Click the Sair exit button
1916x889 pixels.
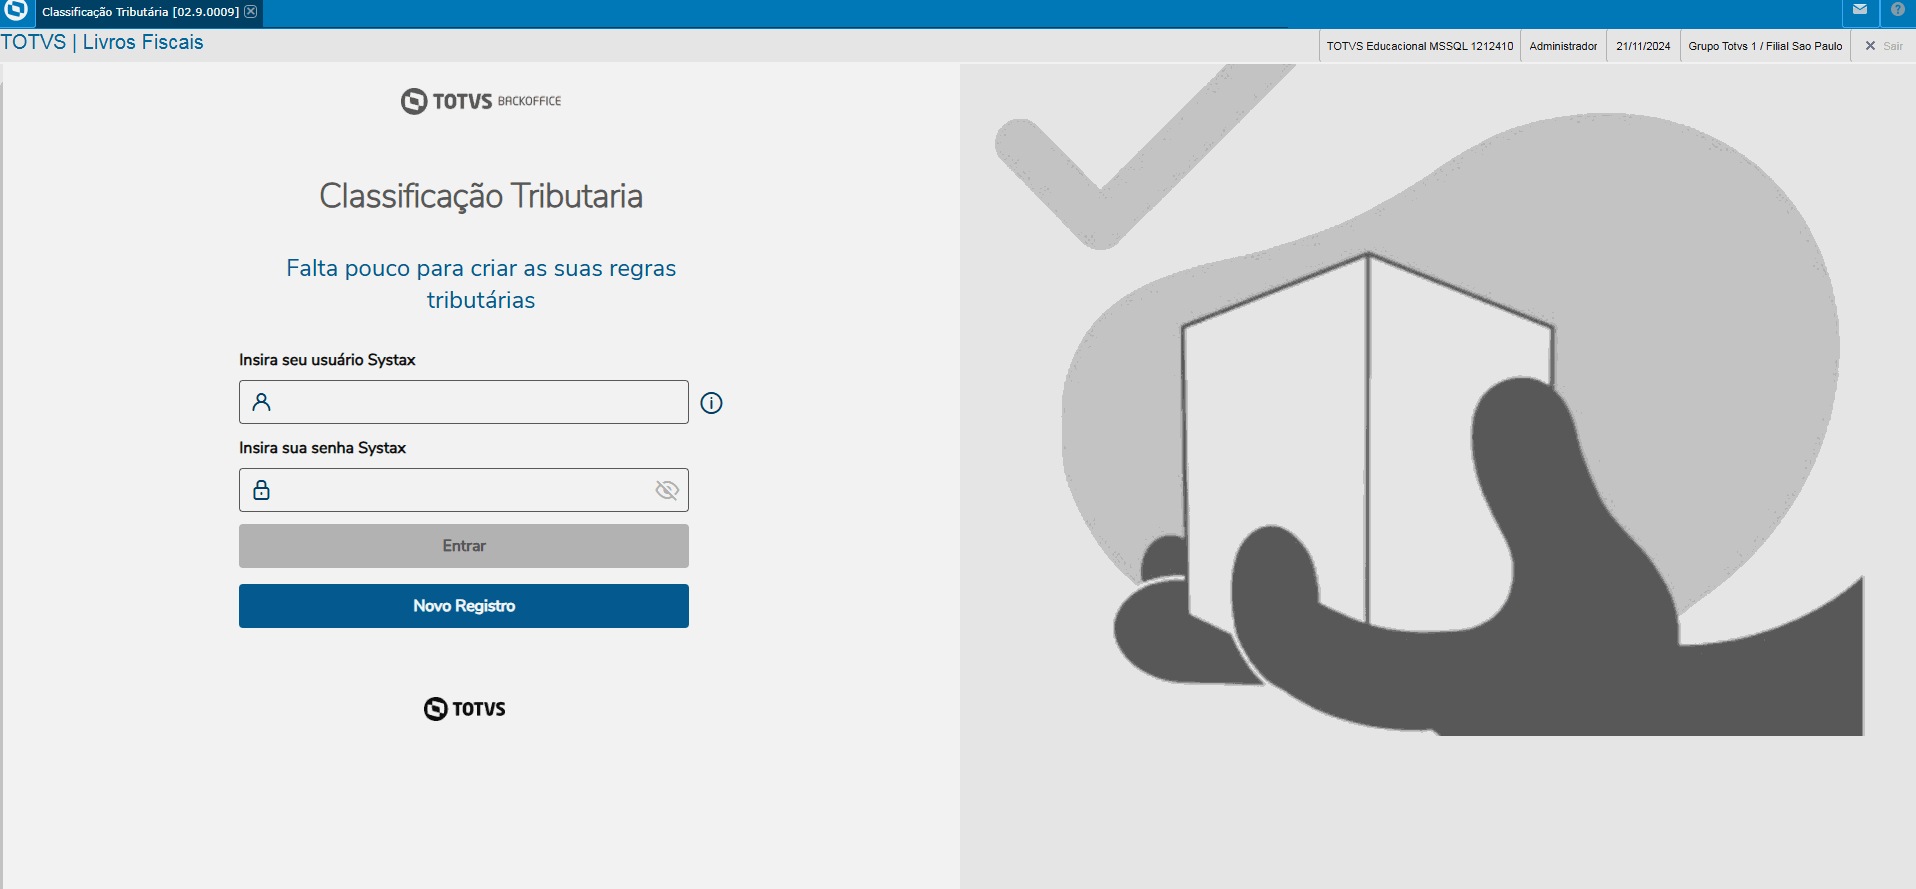(1884, 46)
